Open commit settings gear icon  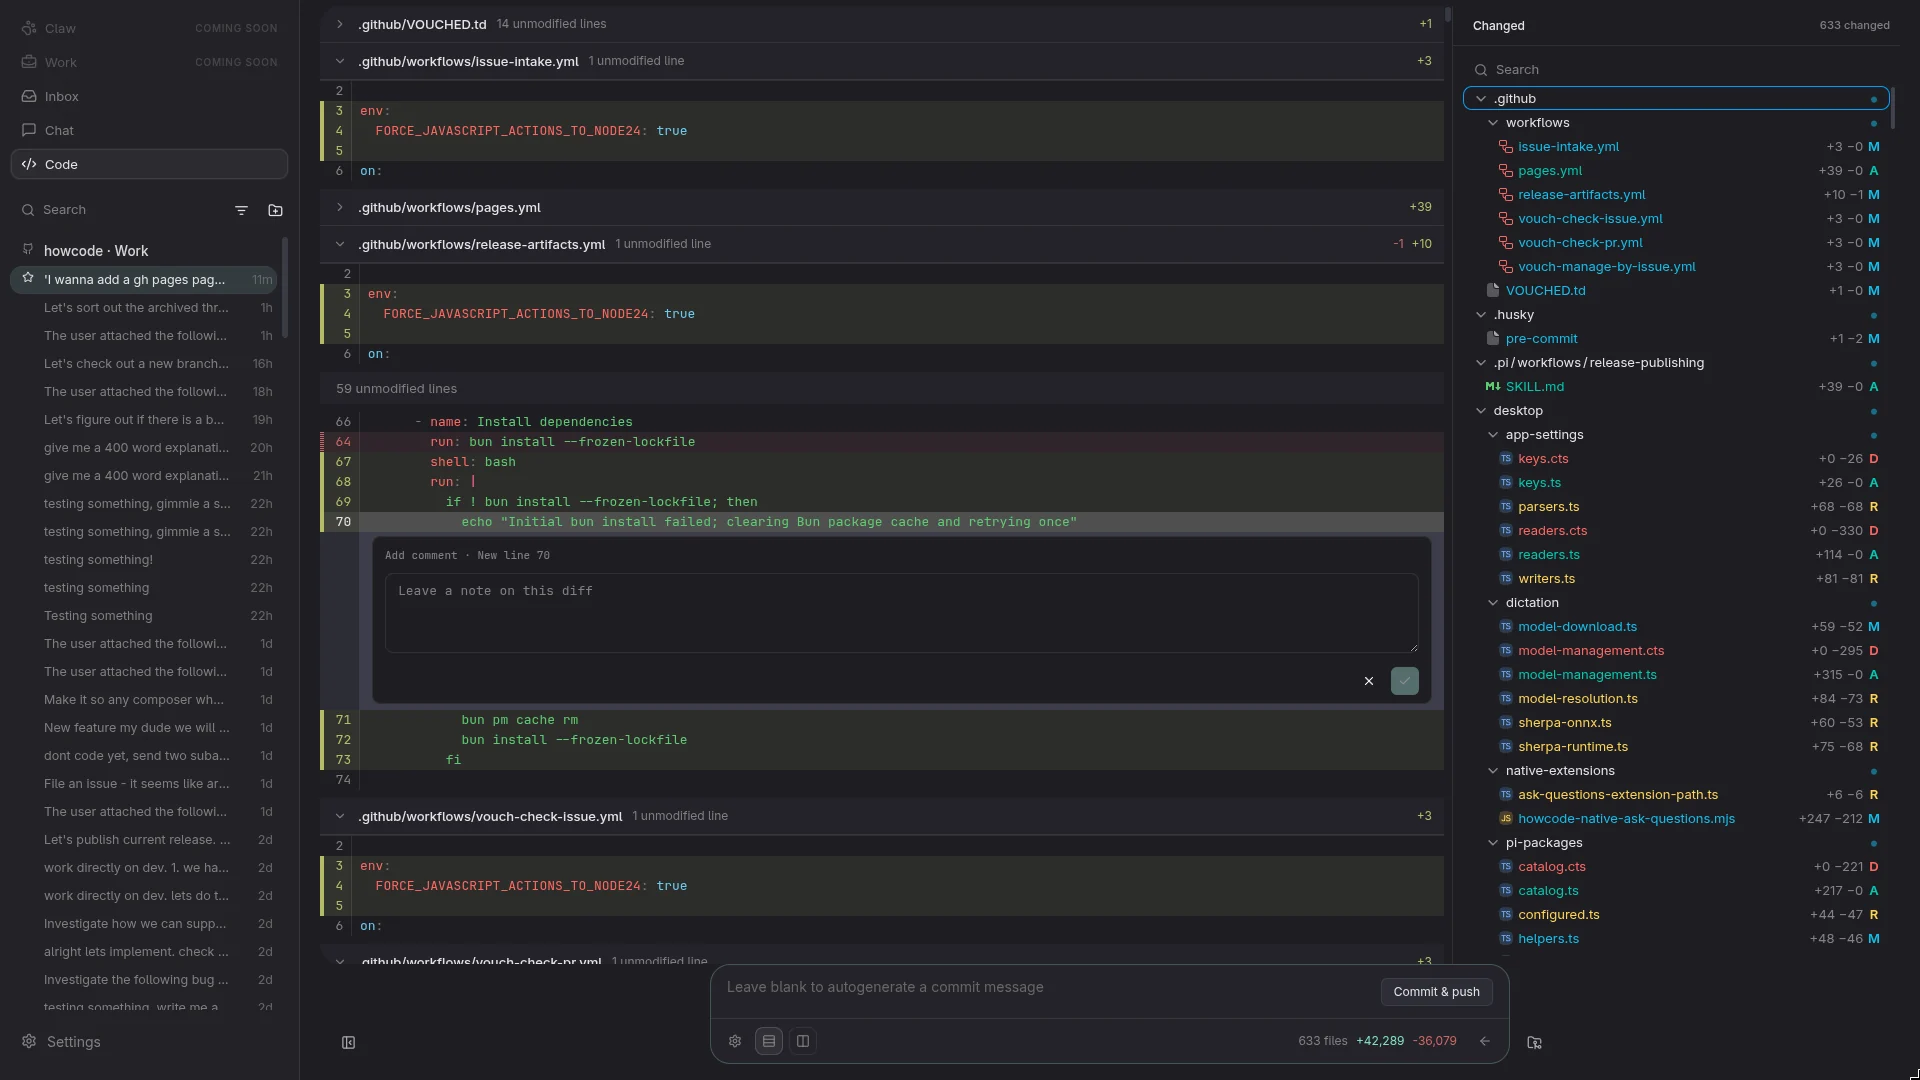click(735, 1041)
